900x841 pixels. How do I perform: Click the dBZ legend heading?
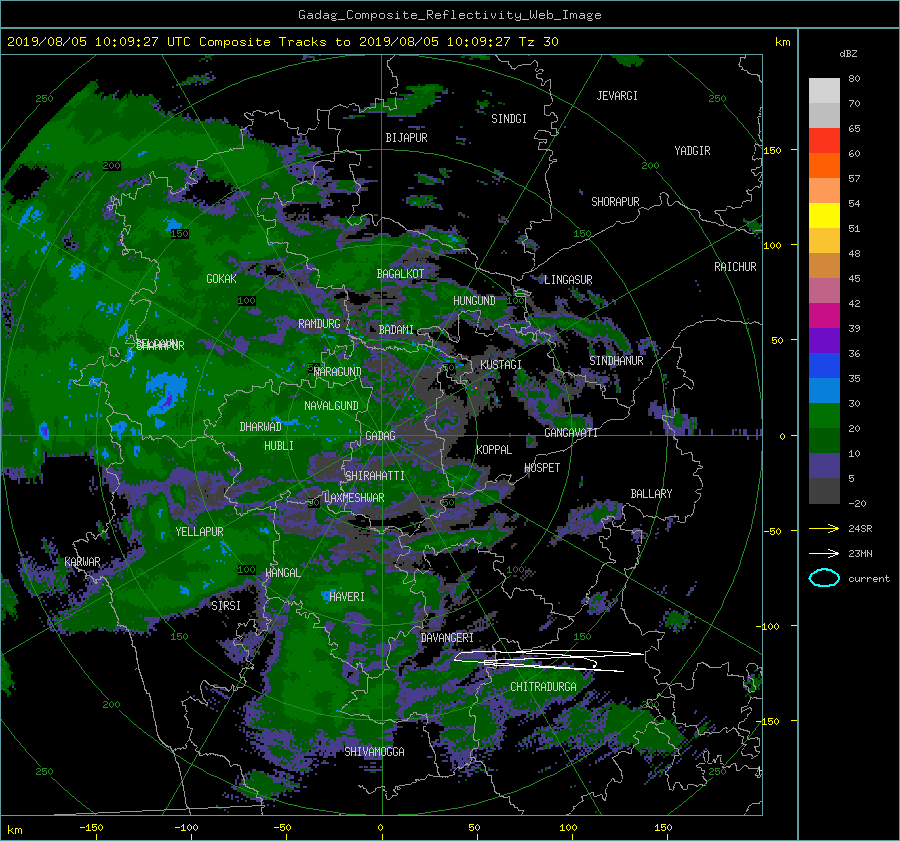848,54
